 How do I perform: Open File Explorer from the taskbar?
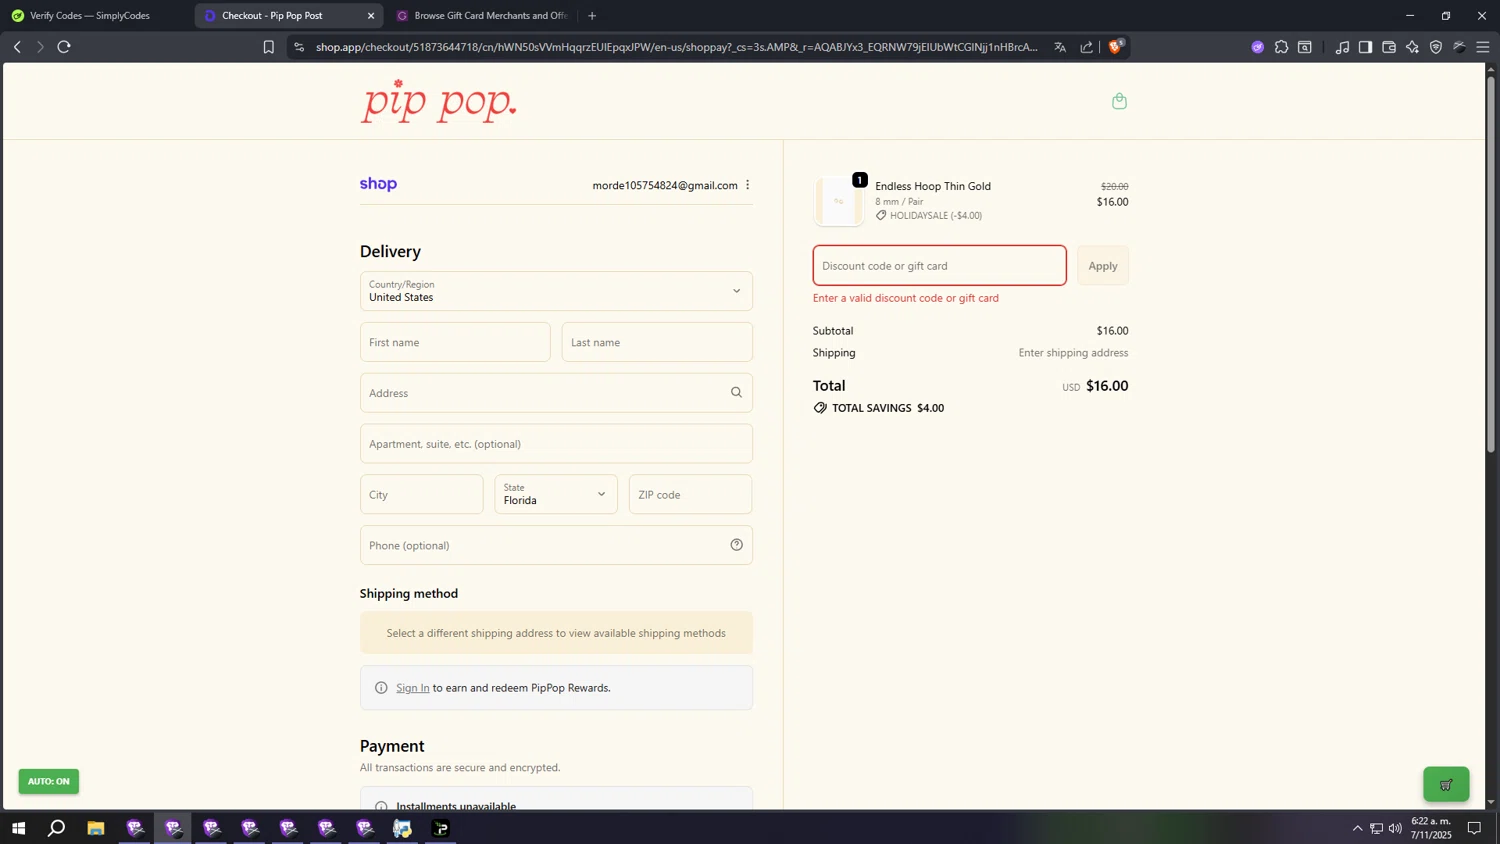pyautogui.click(x=96, y=828)
